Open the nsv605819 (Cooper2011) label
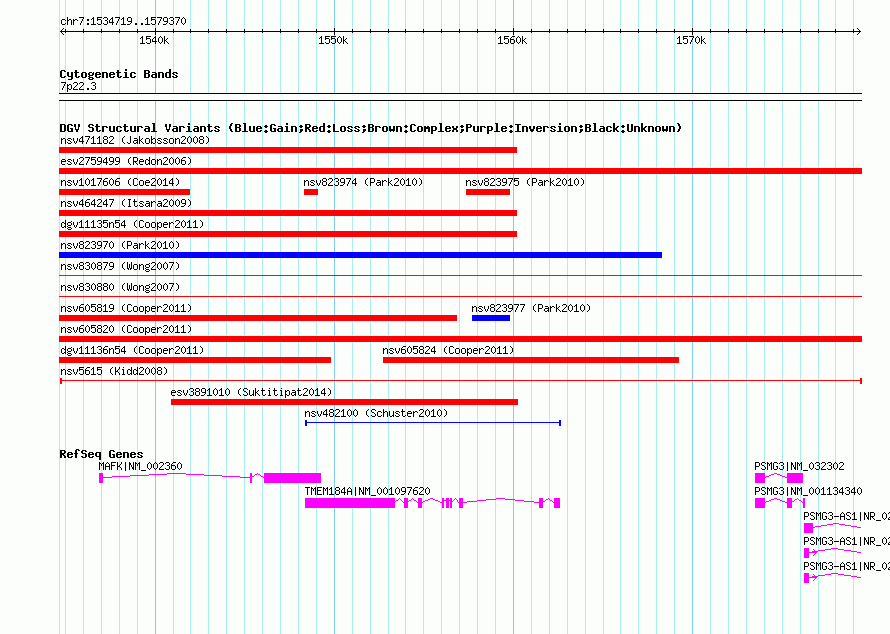 [126, 308]
